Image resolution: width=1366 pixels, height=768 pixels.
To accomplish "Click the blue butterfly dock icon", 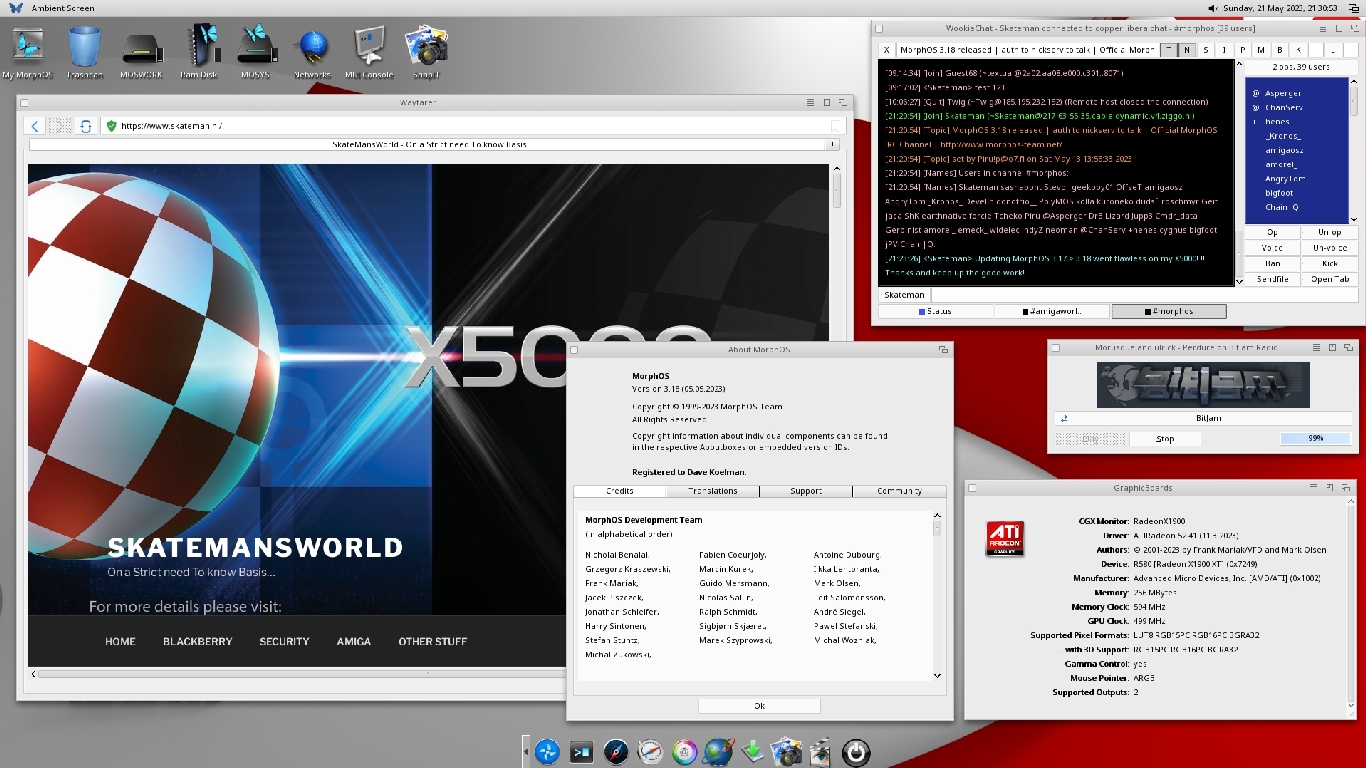I will 547,751.
